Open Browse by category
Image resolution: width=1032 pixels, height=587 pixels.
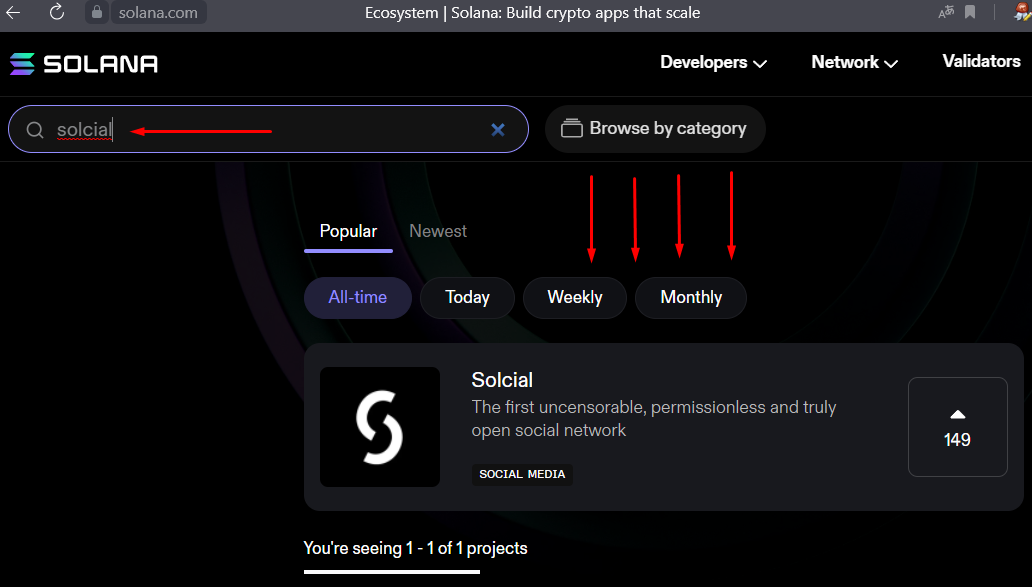655,129
